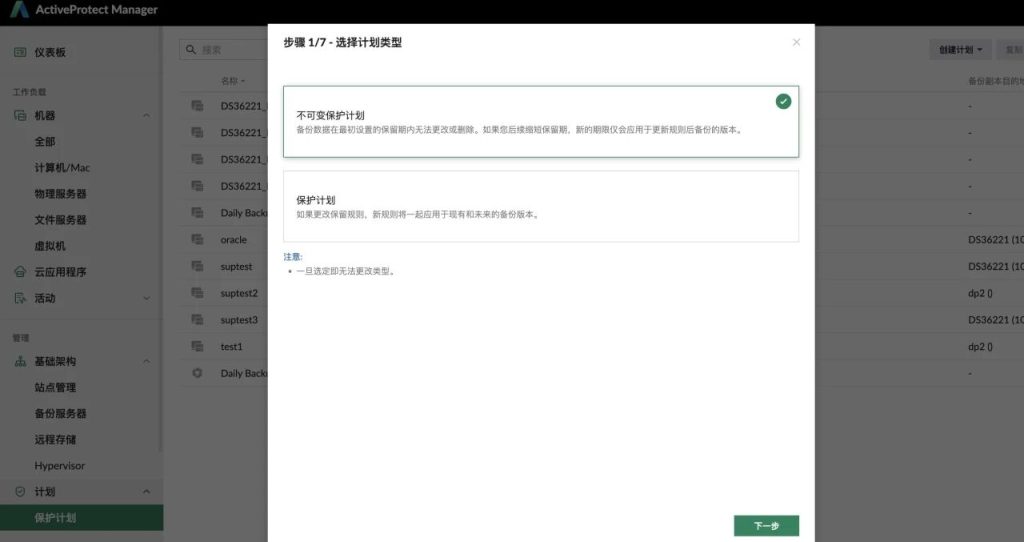The image size is (1024, 542).
Task: Click the search magnifier icon
Action: coord(190,49)
